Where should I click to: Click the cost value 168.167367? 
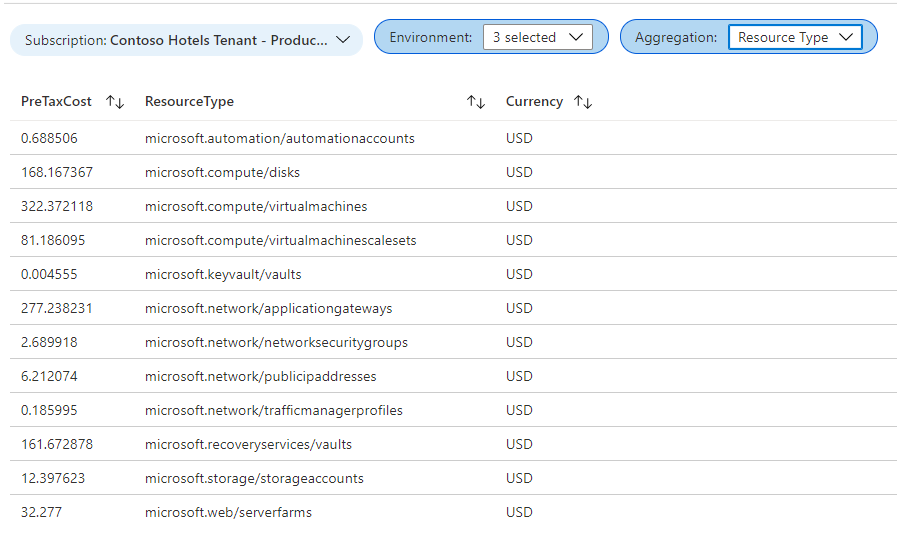point(57,172)
